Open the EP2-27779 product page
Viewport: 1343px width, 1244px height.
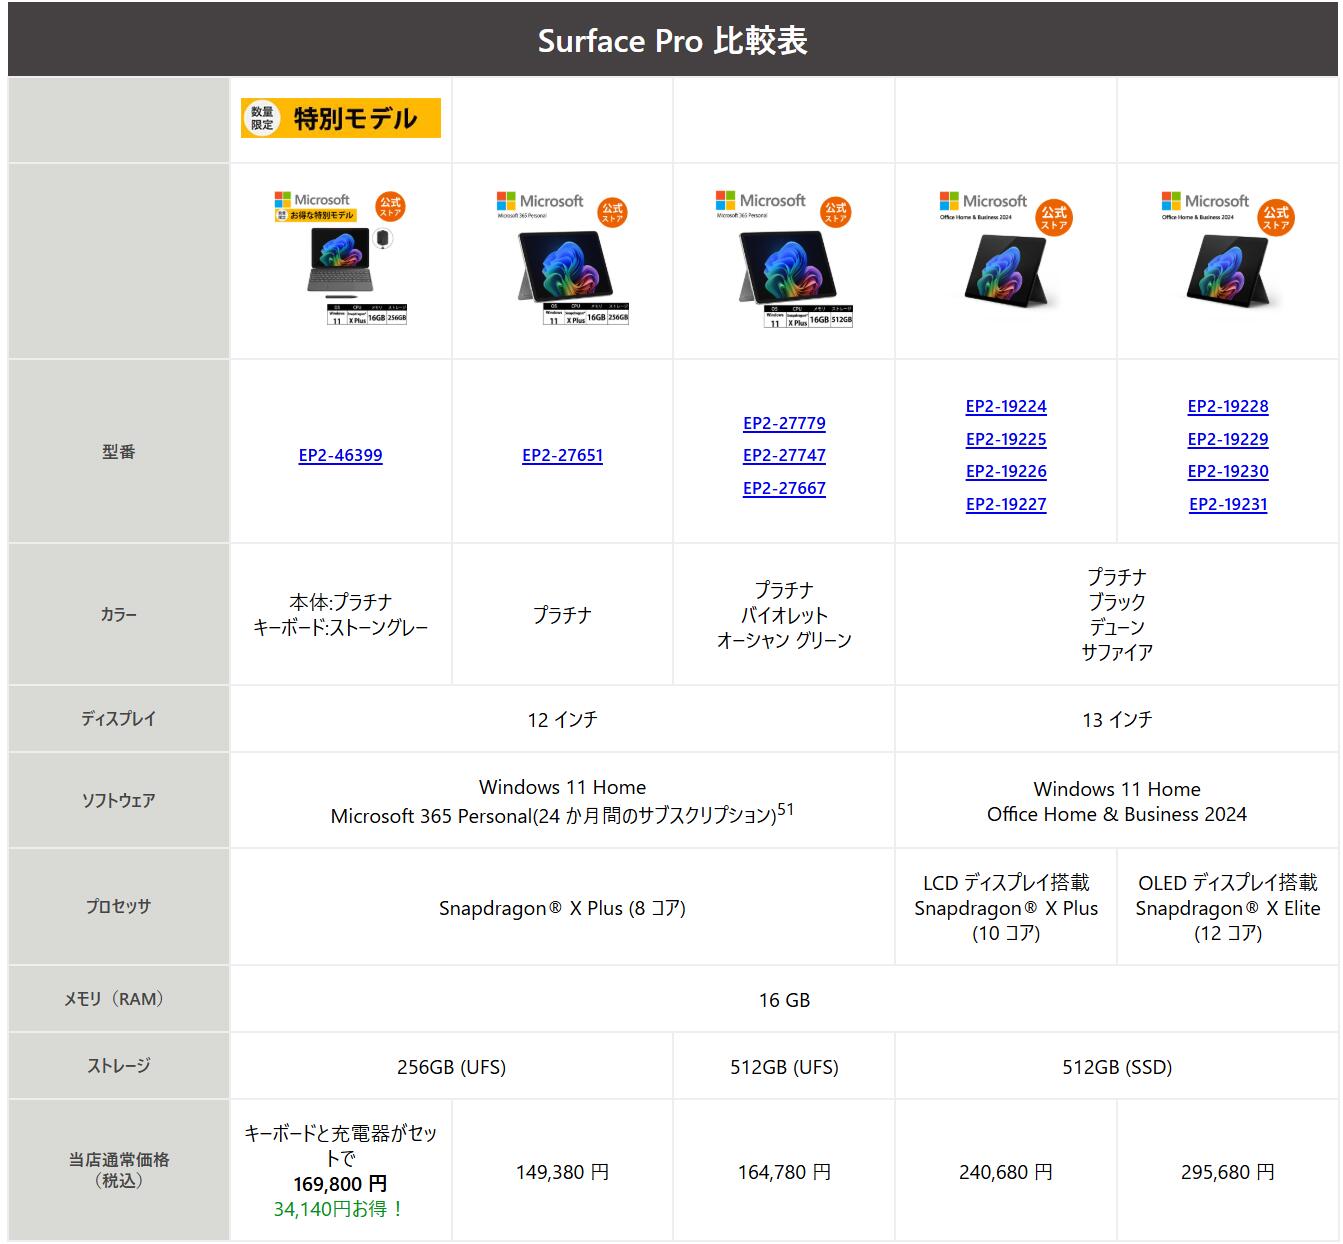click(x=784, y=423)
